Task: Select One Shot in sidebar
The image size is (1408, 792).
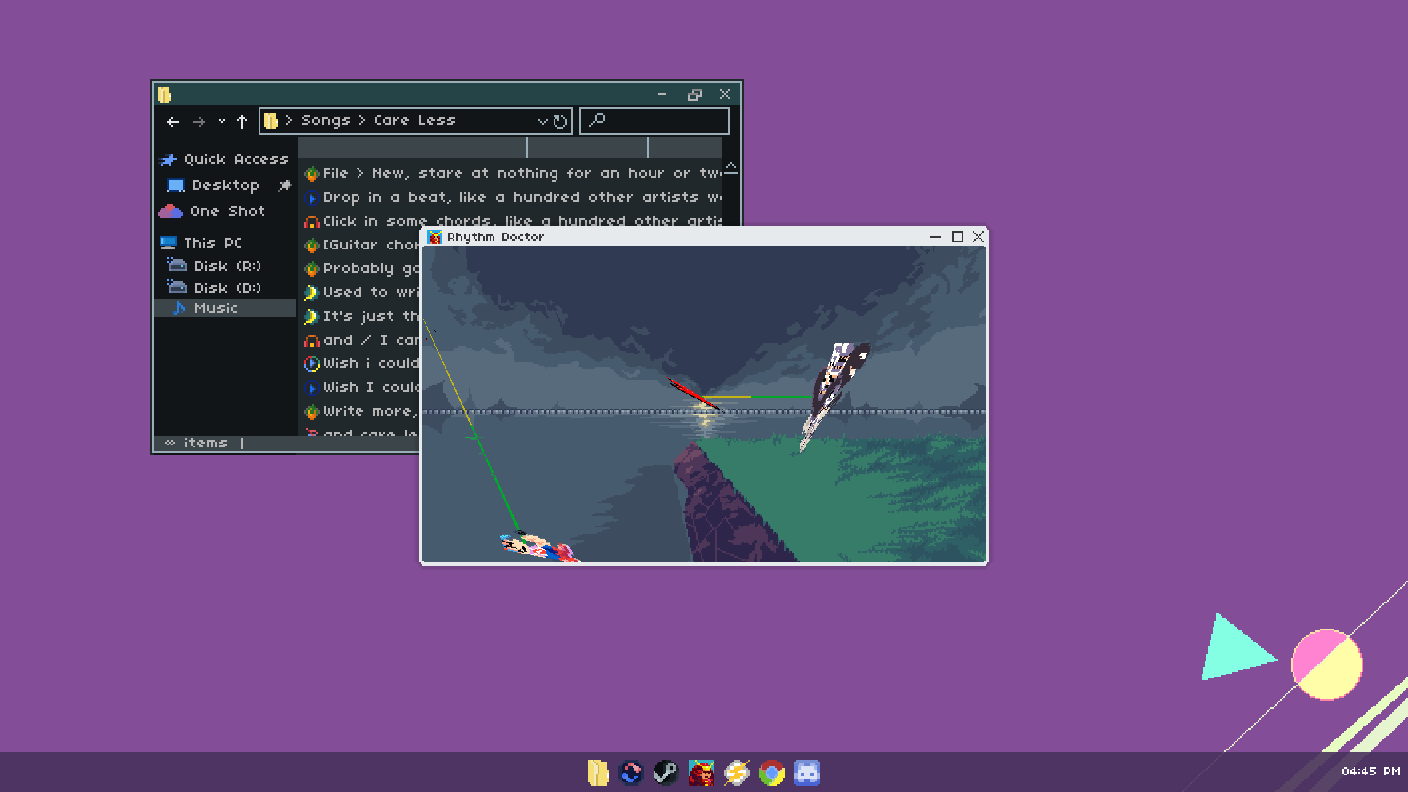Action: pyautogui.click(x=227, y=211)
